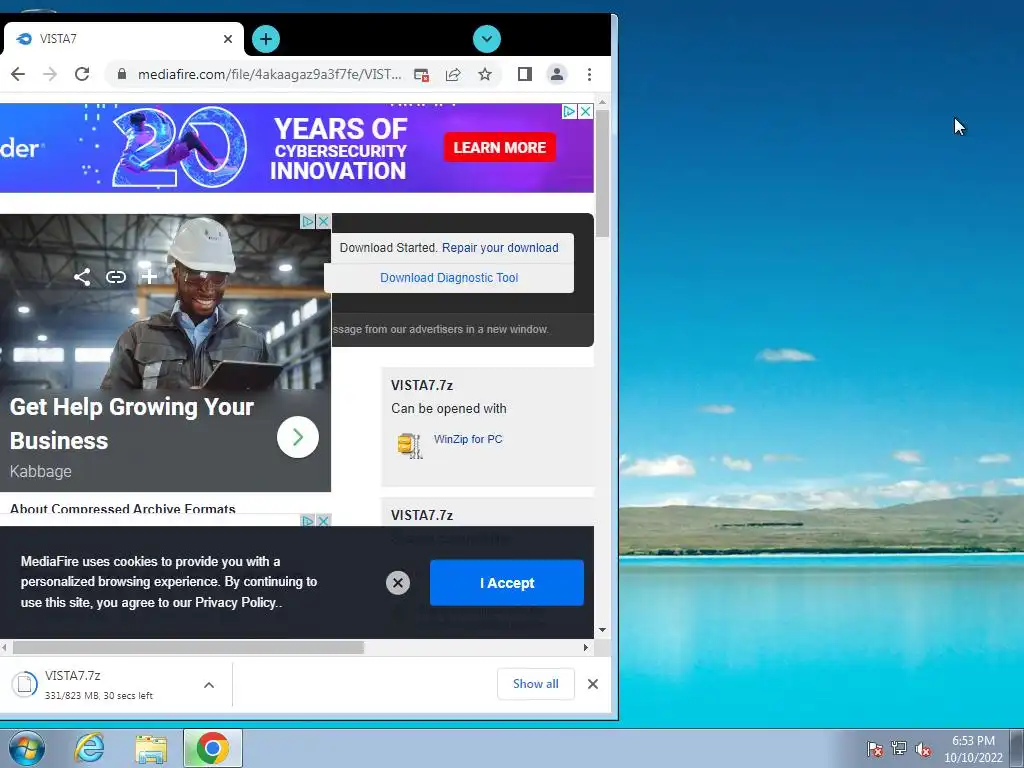Image resolution: width=1024 pixels, height=768 pixels.
Task: Click the share page icon
Action: [x=453, y=74]
